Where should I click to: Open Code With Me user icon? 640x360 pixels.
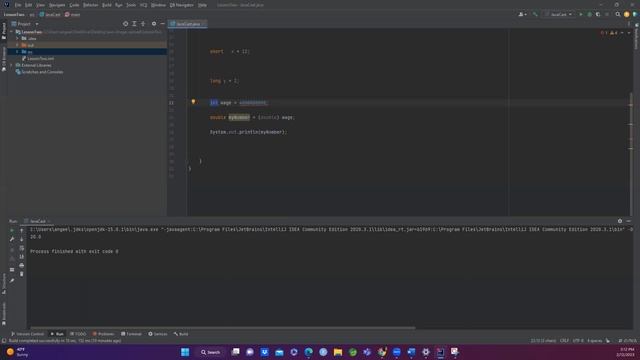point(522,14)
